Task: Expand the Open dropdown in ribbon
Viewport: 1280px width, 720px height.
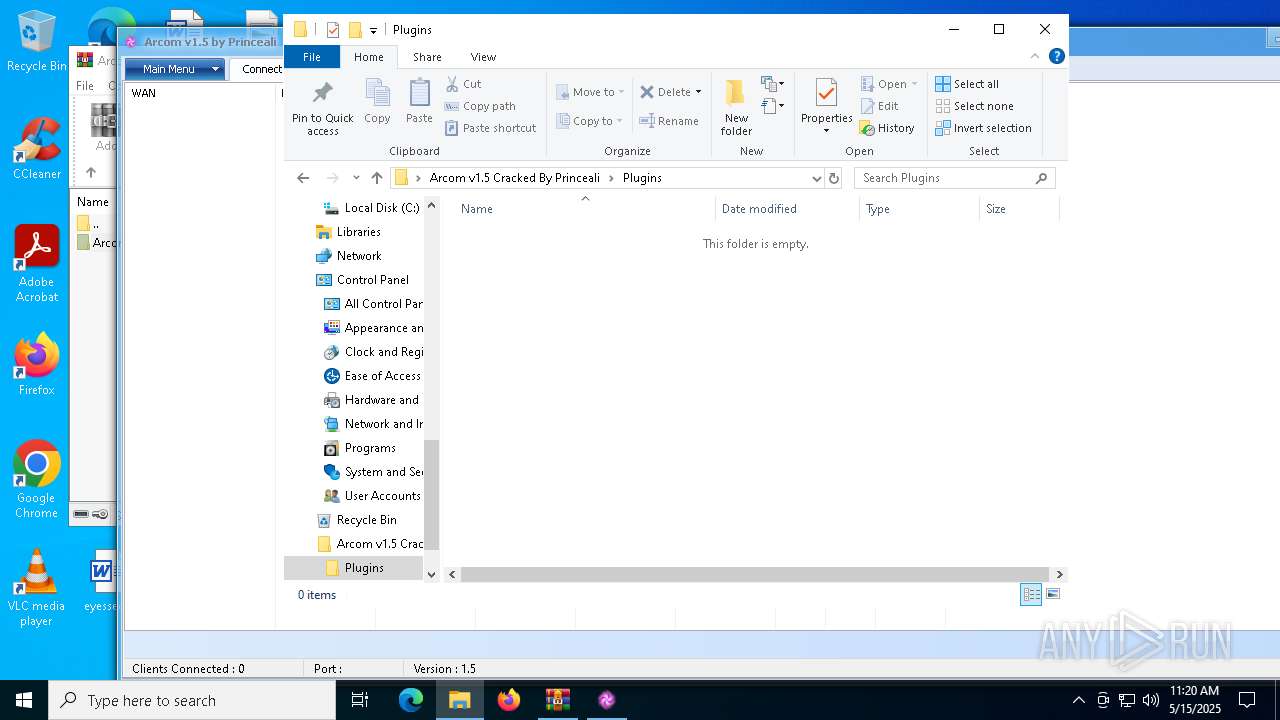Action: coord(914,84)
